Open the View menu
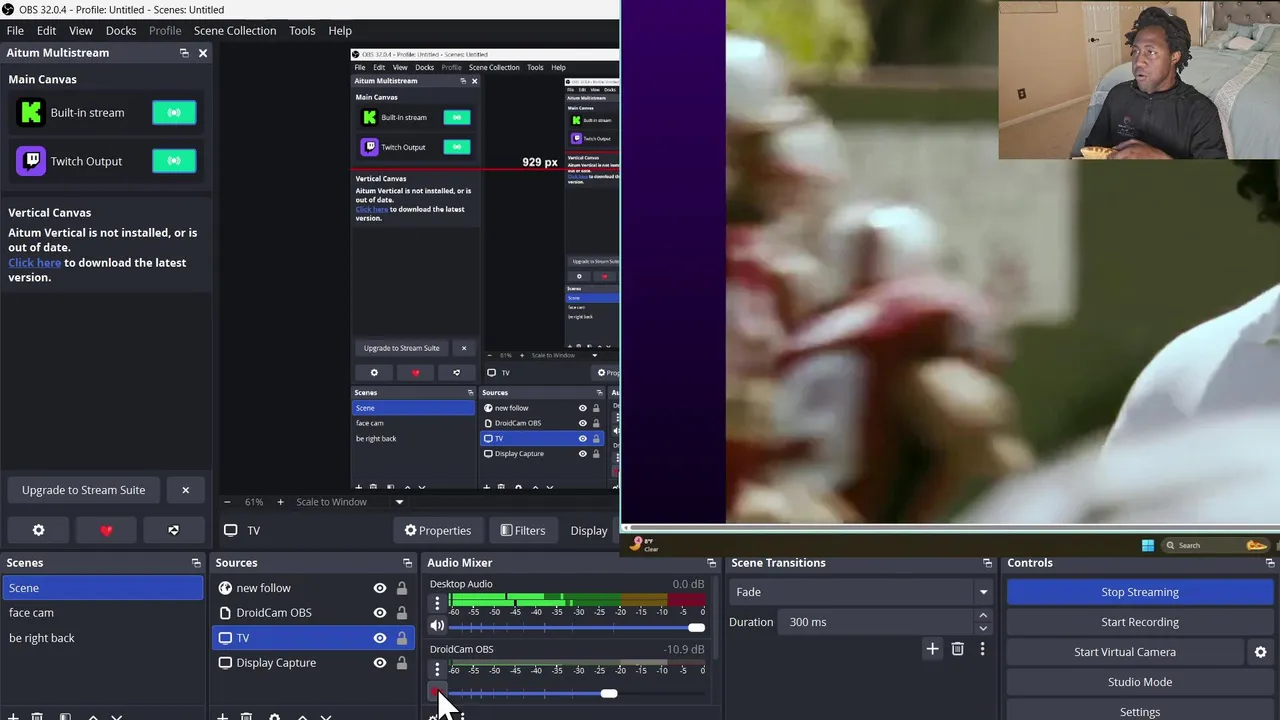The width and height of the screenshot is (1280, 720). [81, 31]
